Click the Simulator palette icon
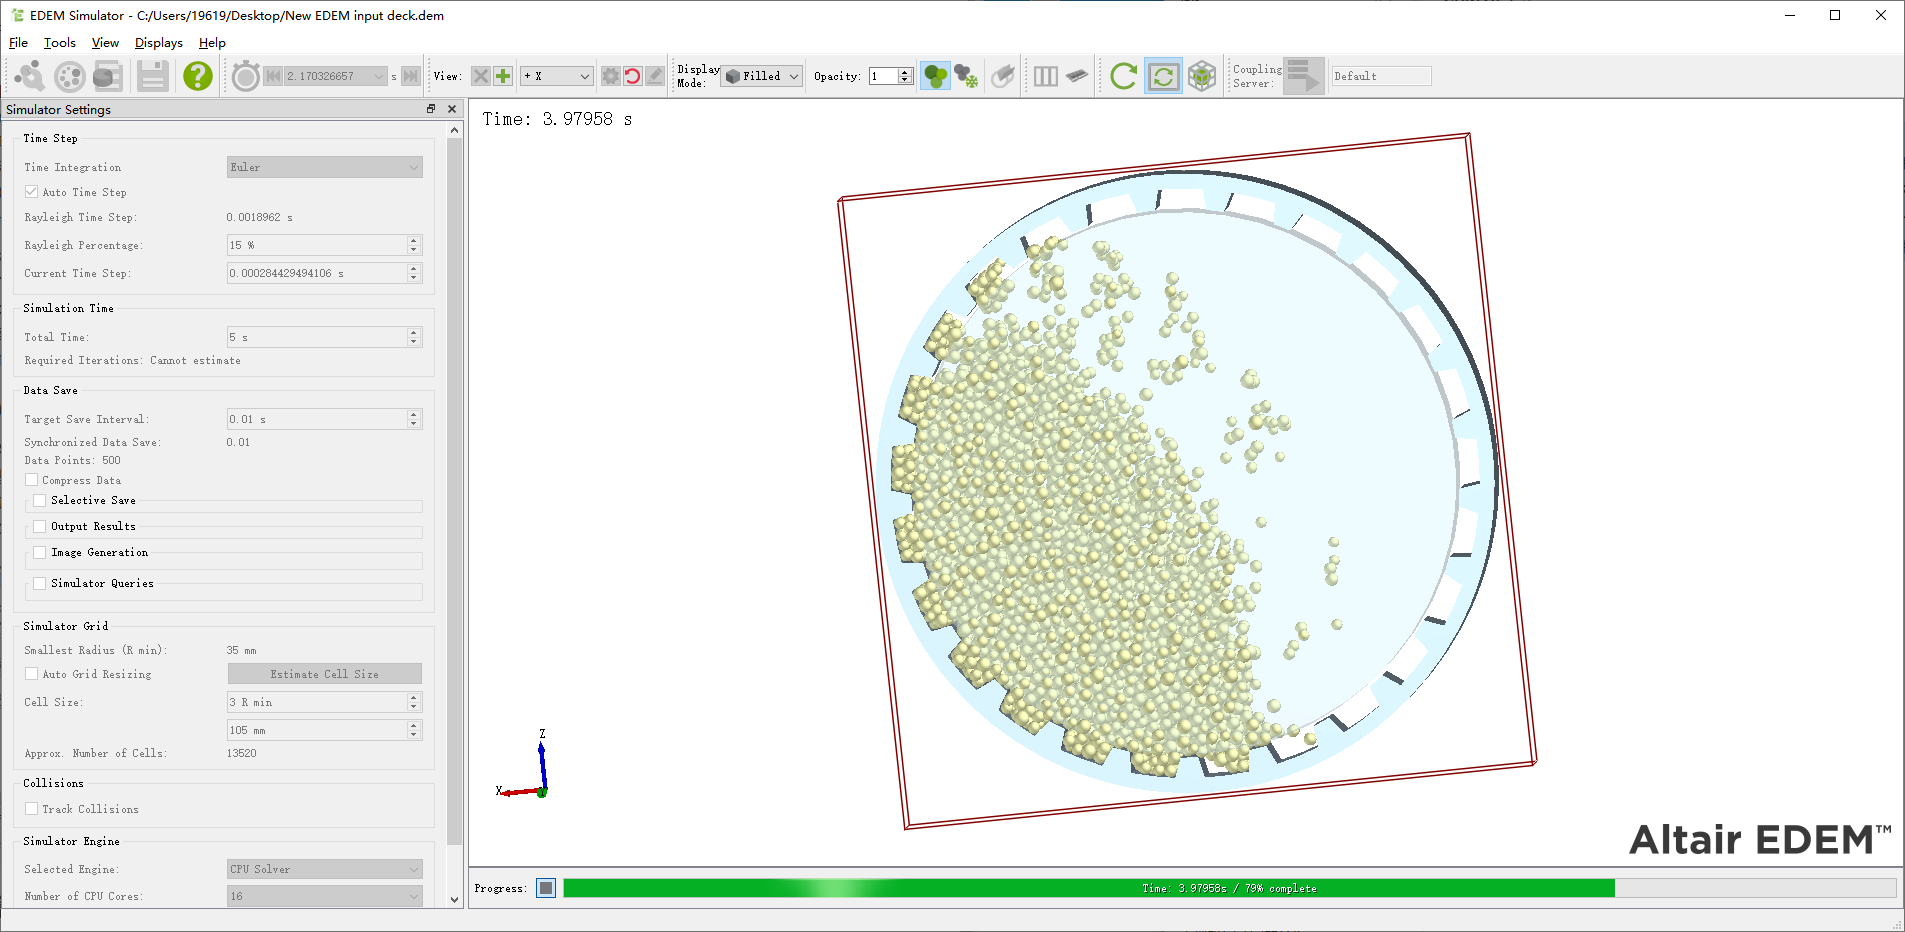 point(69,76)
